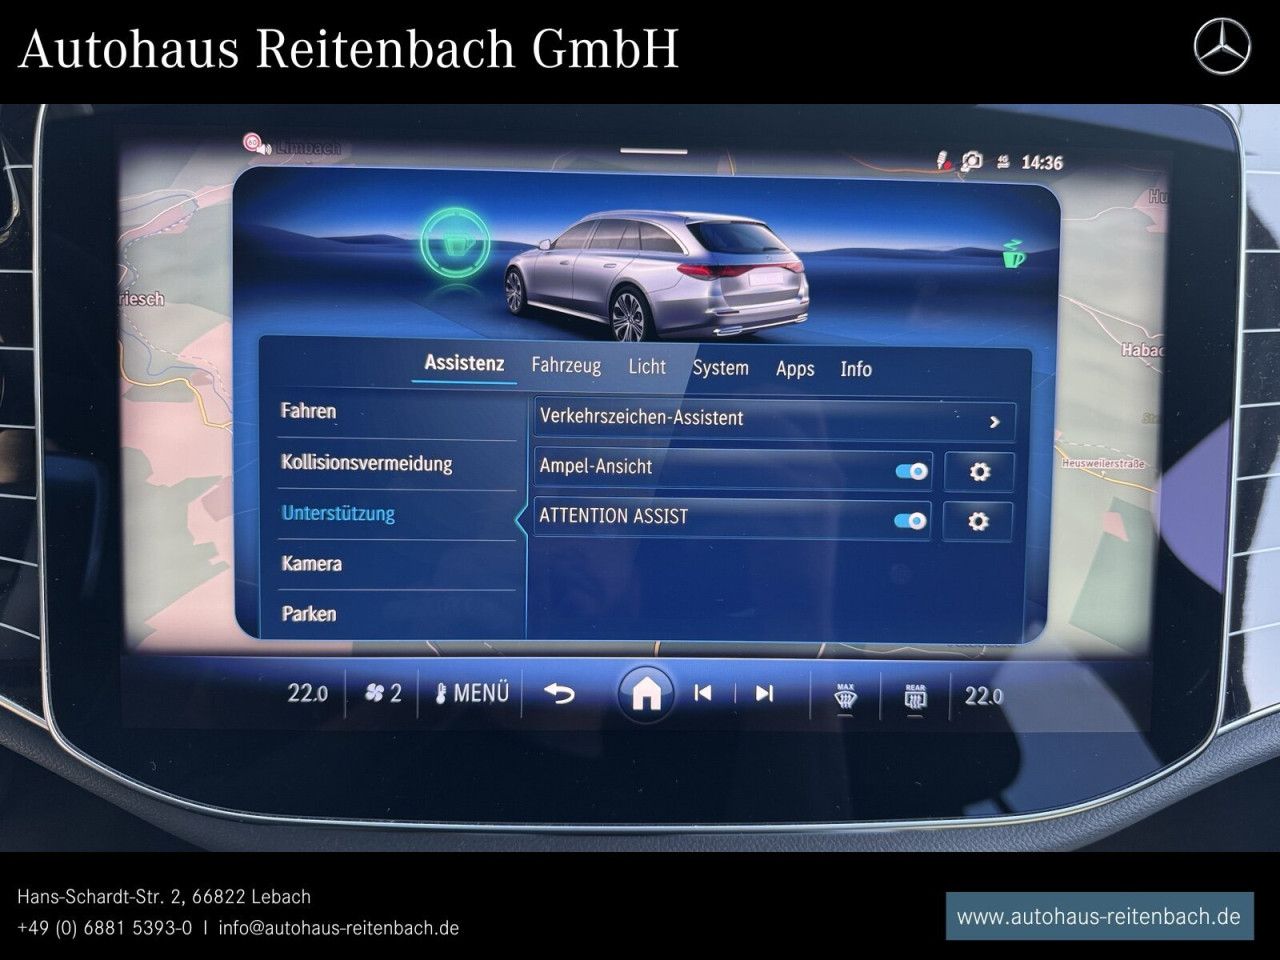Adjust the driver temperature 22.0
Viewport: 1280px width, 960px height.
coord(307,693)
